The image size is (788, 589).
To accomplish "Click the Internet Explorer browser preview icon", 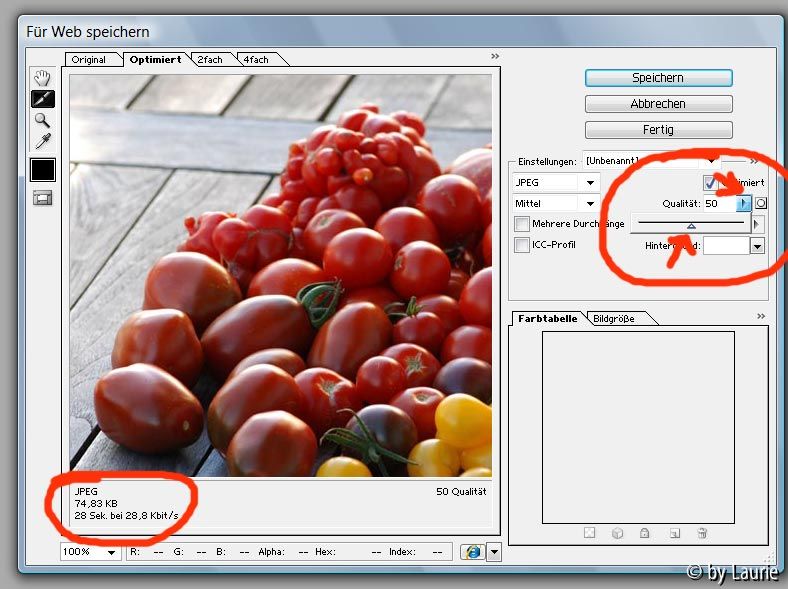I will [473, 552].
